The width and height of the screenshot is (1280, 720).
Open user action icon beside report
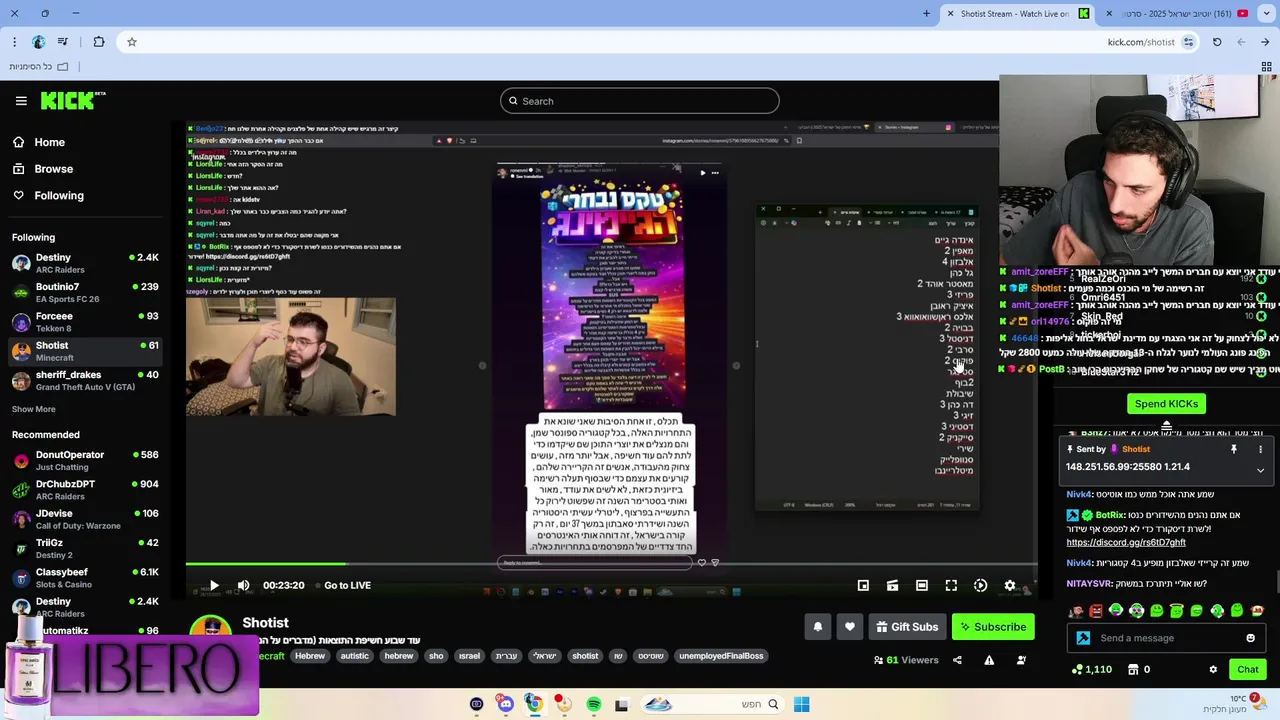[1021, 660]
